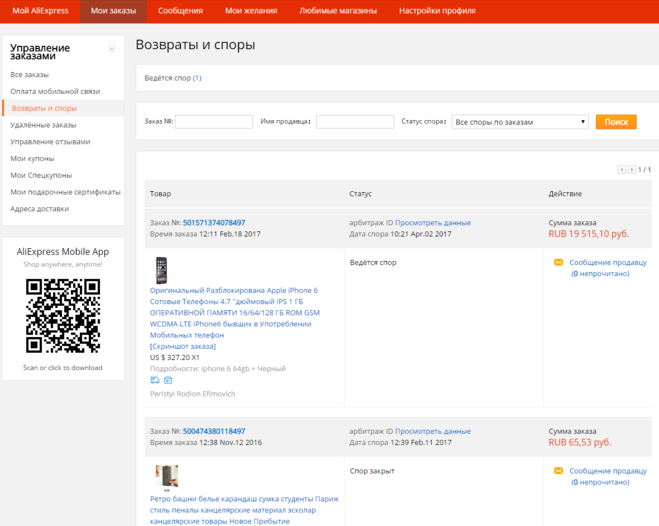Open order number 500474380118497

tap(214, 431)
